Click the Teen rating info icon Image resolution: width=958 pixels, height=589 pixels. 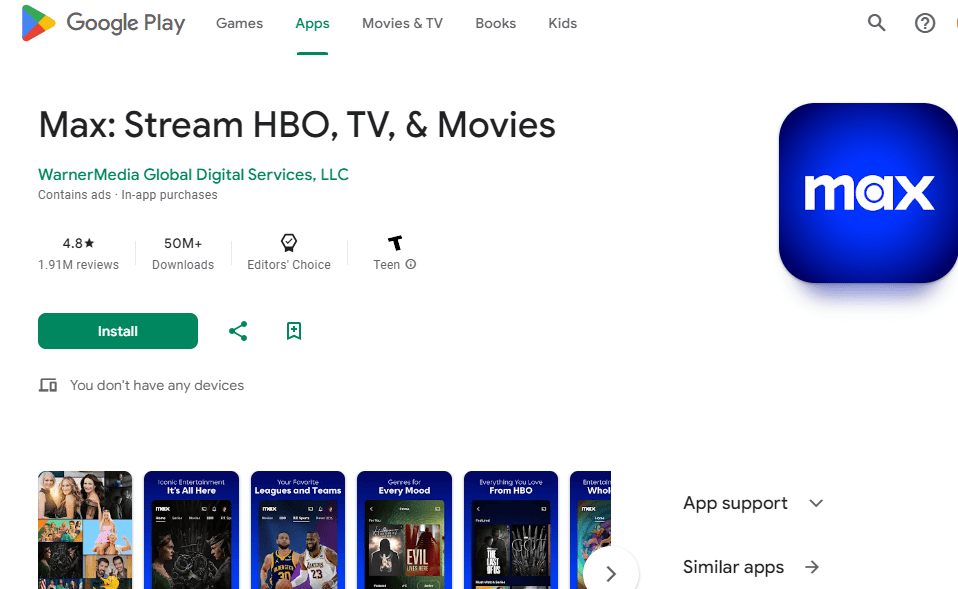point(411,264)
